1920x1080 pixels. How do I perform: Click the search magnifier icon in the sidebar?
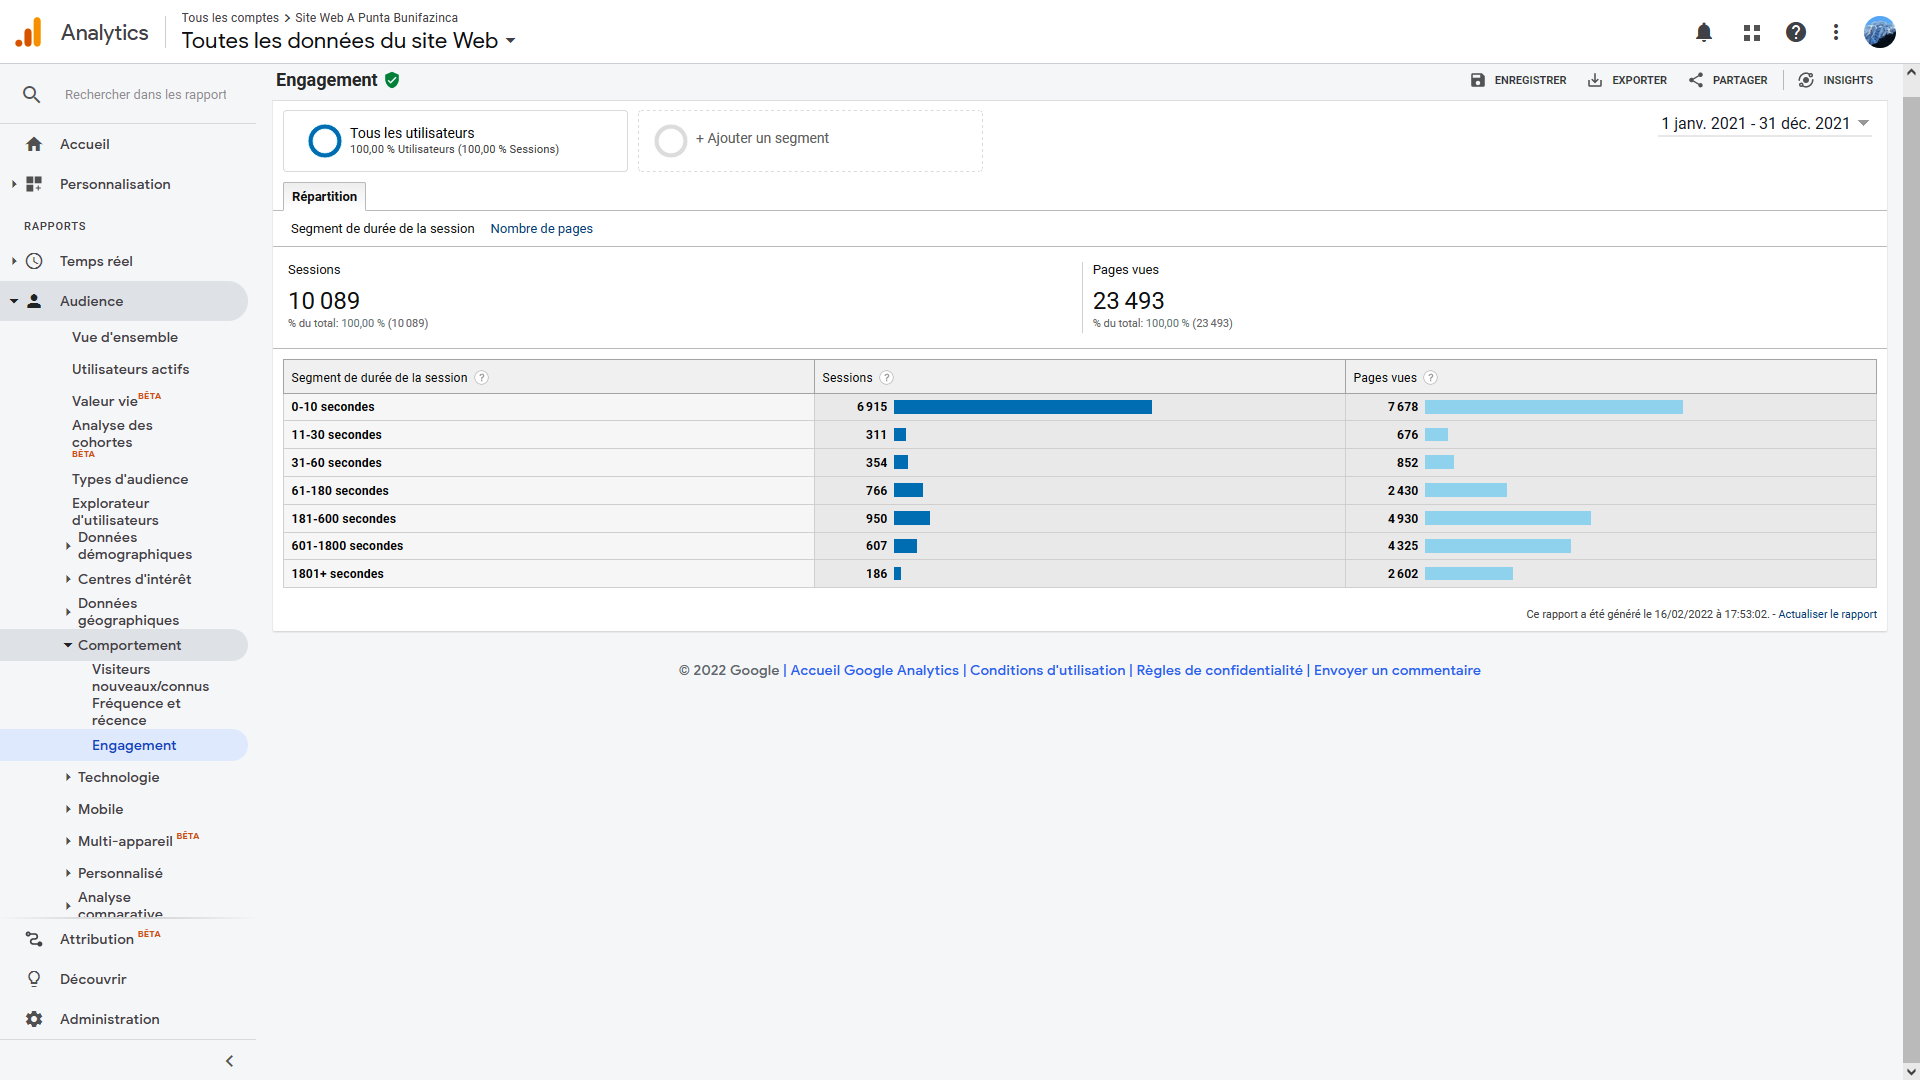click(32, 94)
